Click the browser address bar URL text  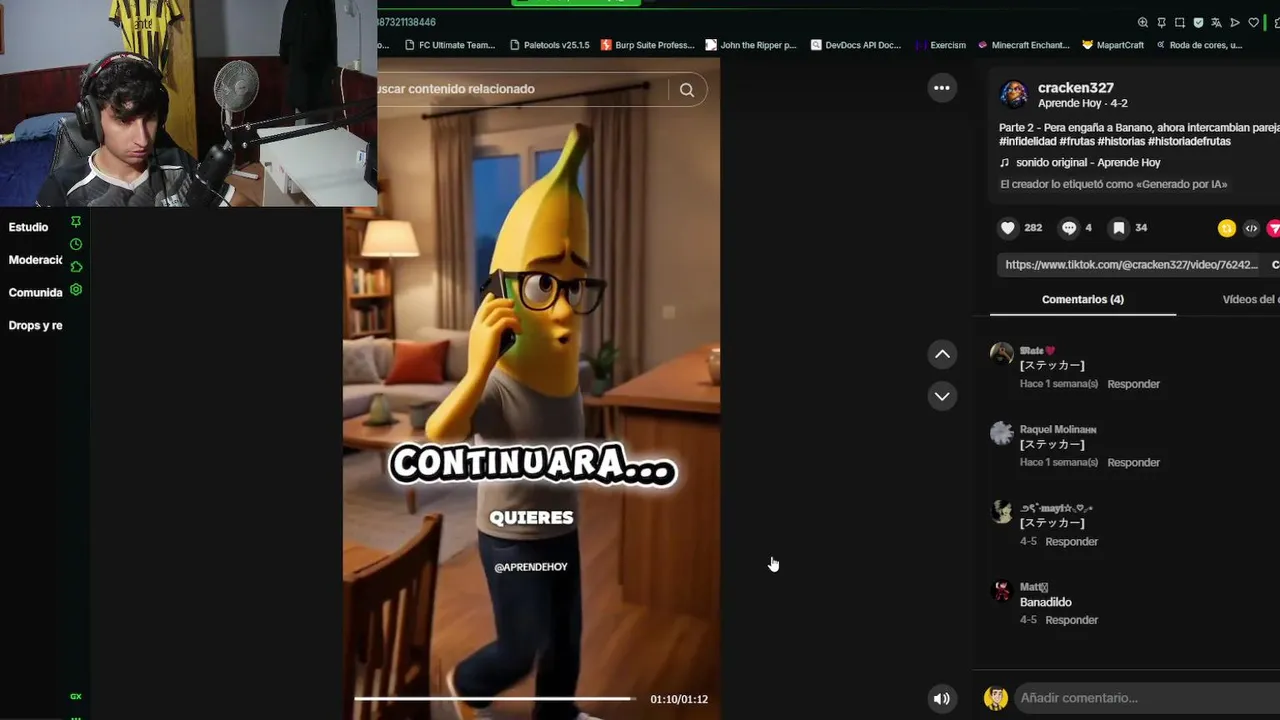405,22
